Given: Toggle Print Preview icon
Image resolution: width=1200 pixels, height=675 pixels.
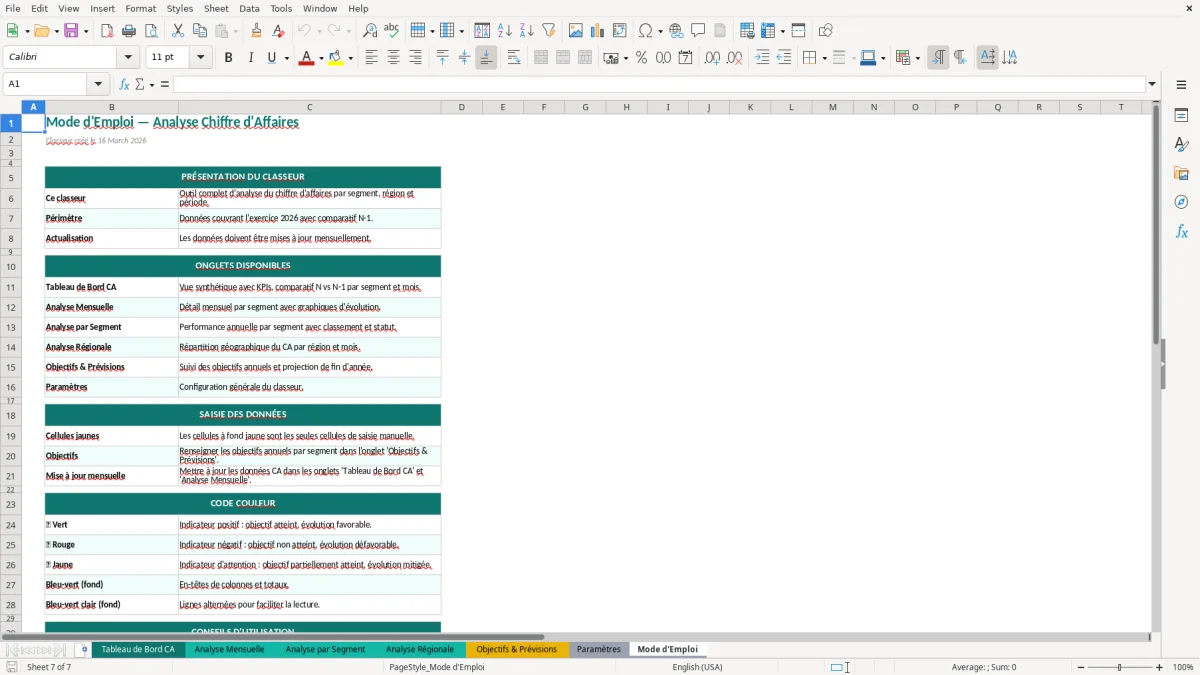Looking at the screenshot, I should [x=150, y=31].
